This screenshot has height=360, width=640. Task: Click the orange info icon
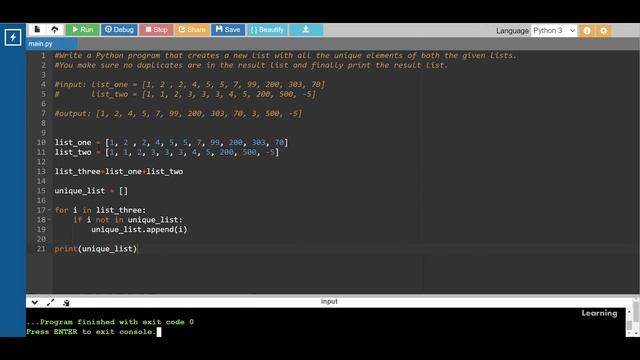point(587,31)
